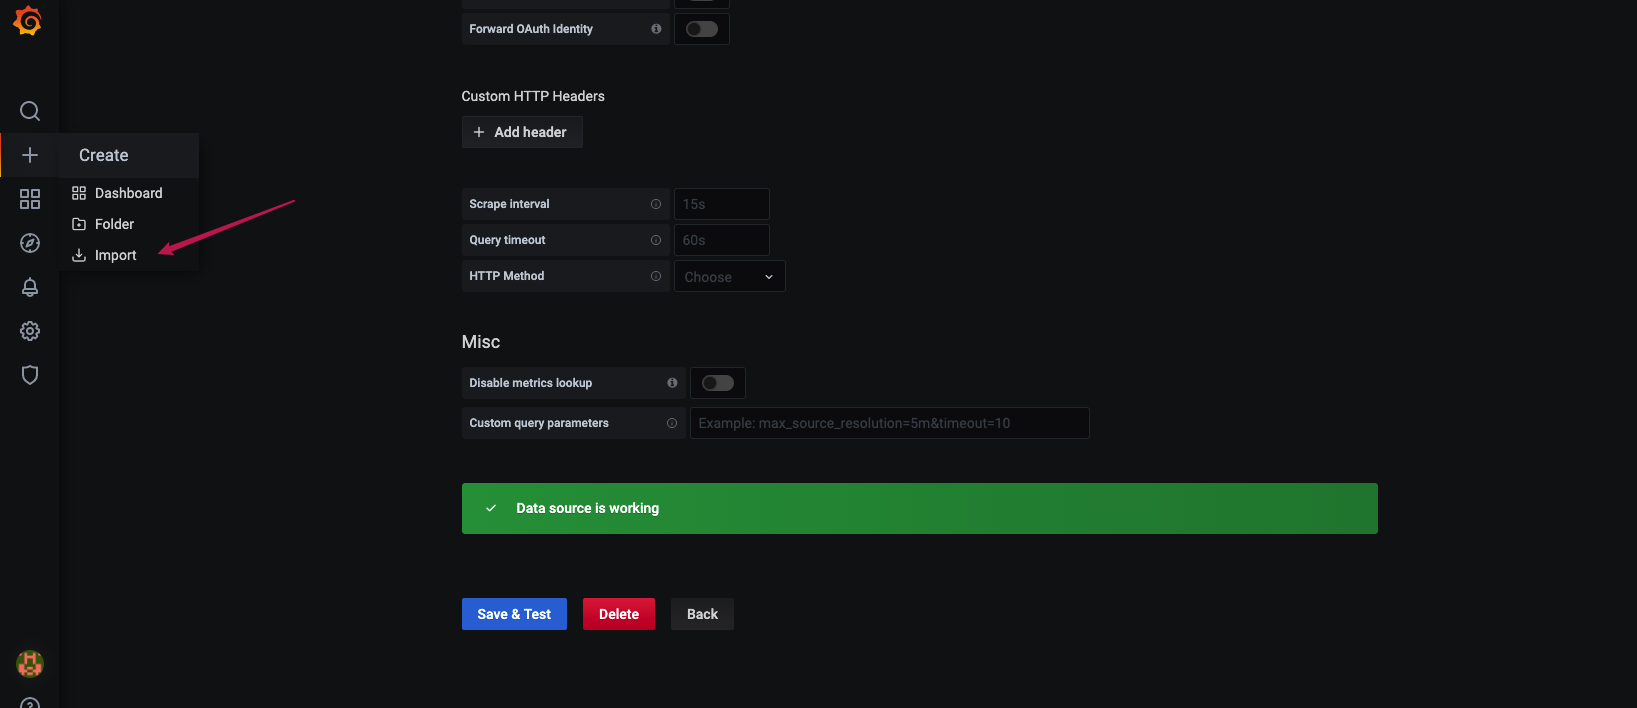Focus the Query timeout input field
The height and width of the screenshot is (708, 1637).
(x=722, y=240)
